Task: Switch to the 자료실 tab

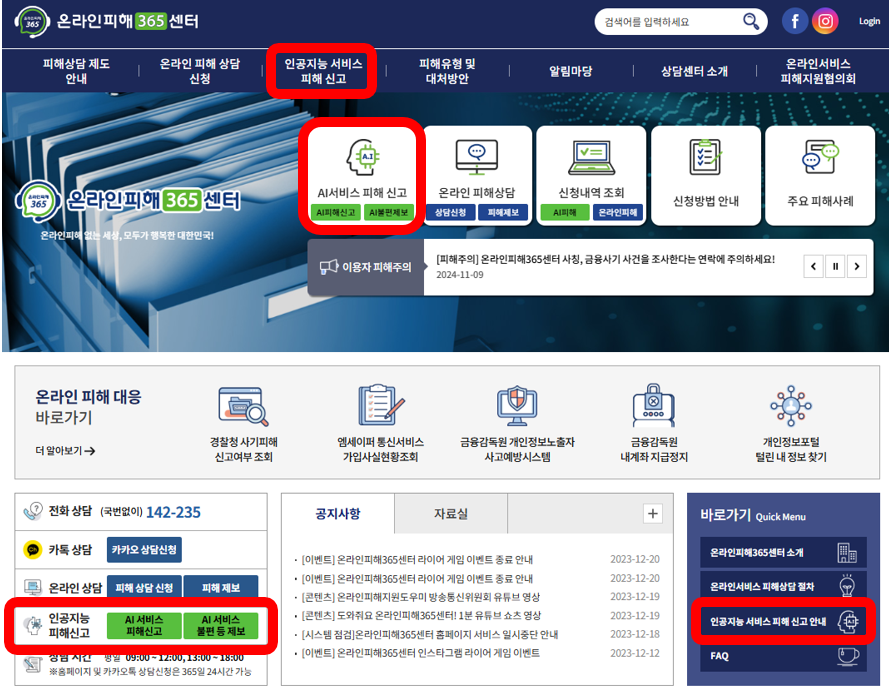Action: pyautogui.click(x=450, y=514)
